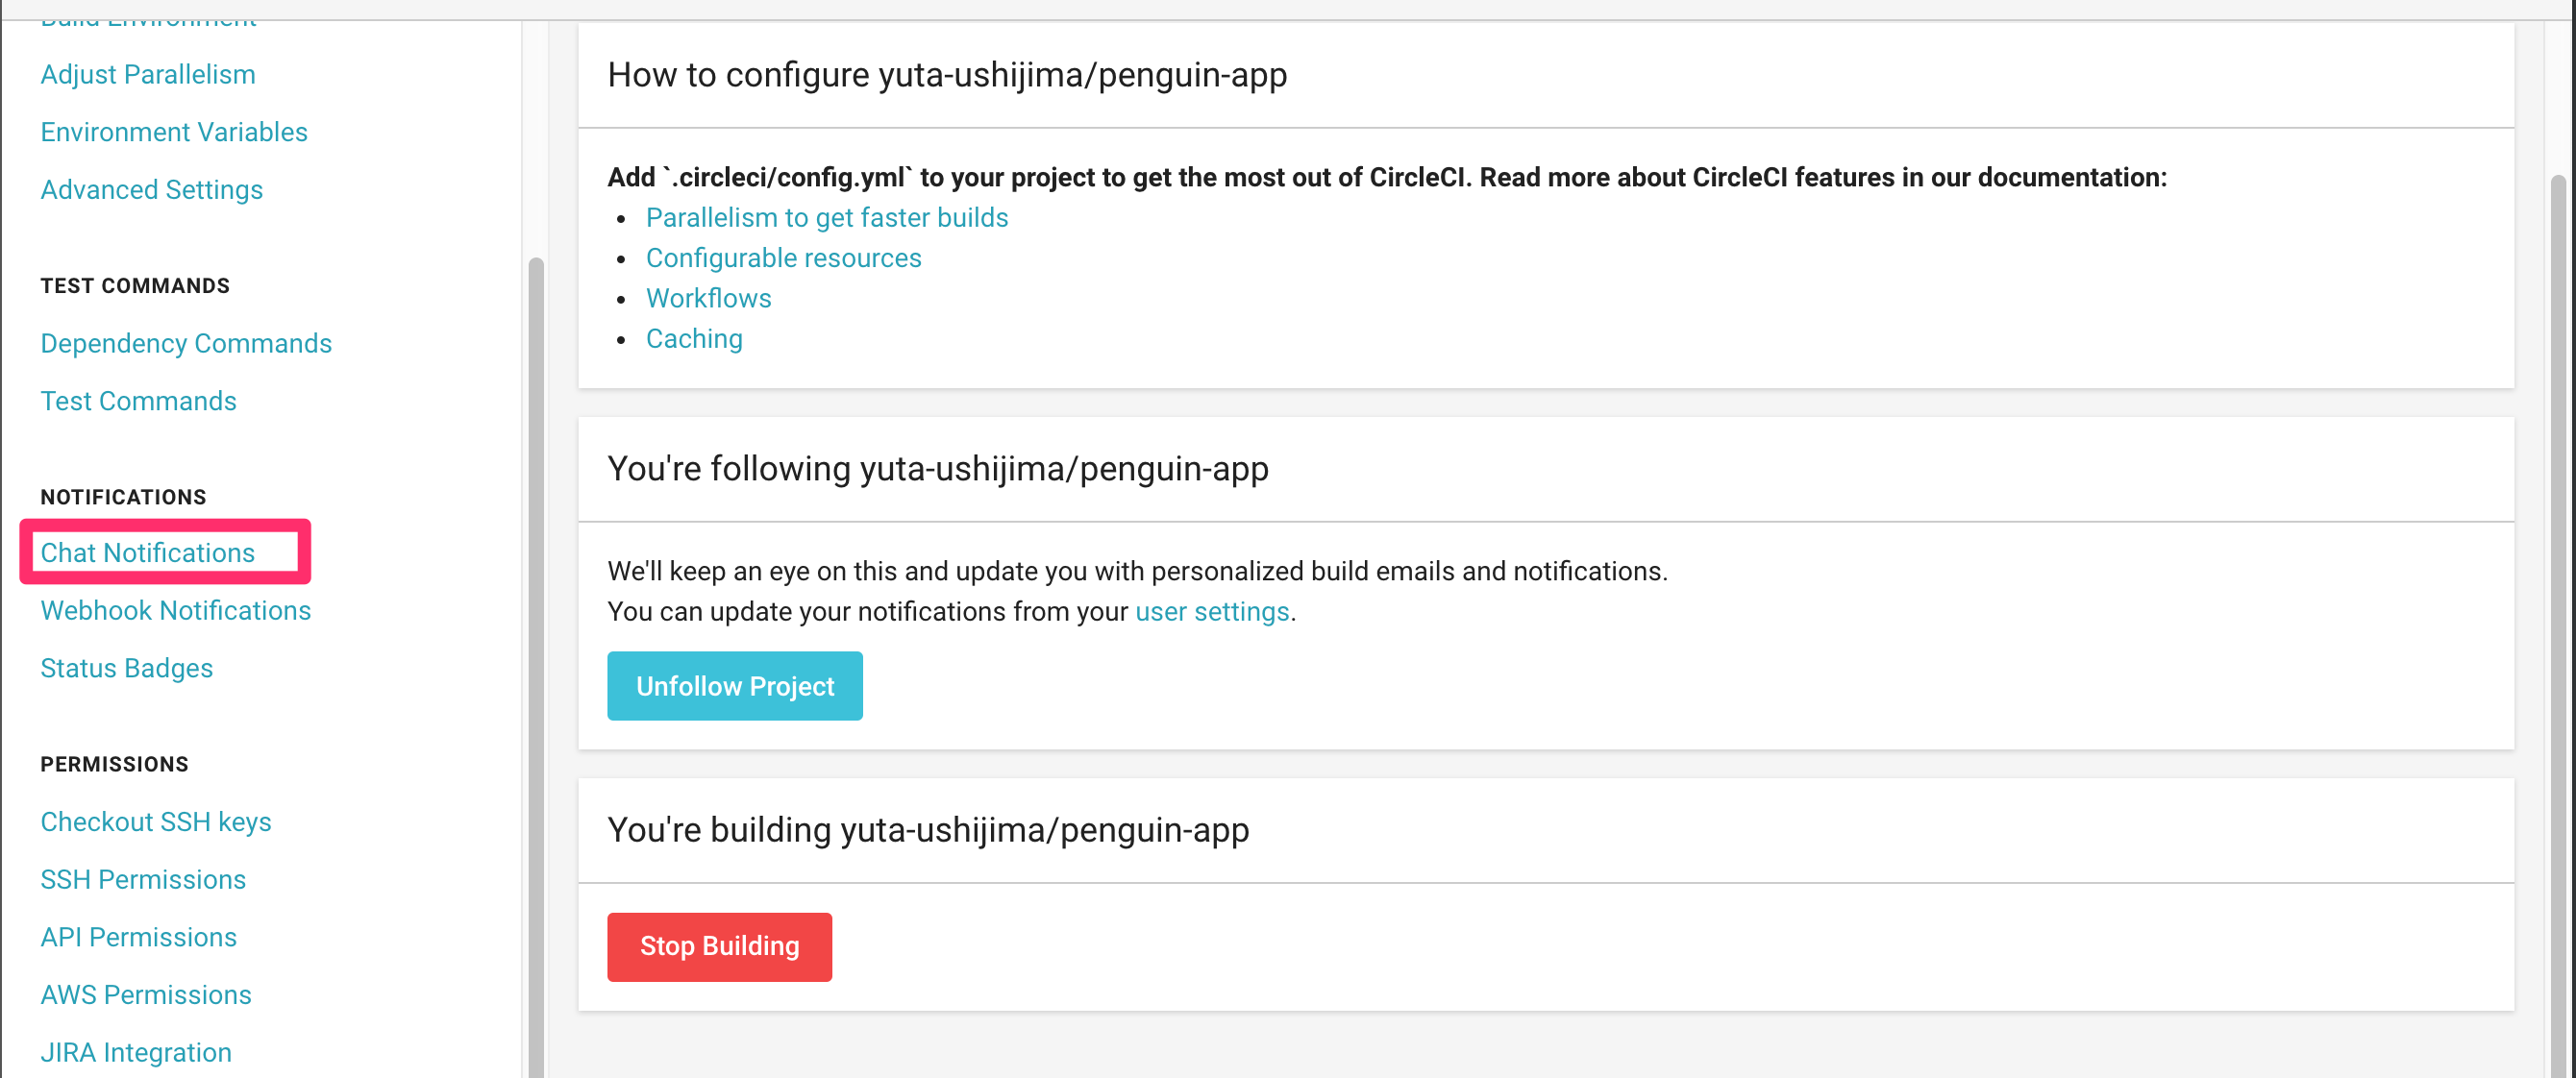Open Configurable resources documentation link
Viewport: 2576px width, 1078px height.
[782, 258]
